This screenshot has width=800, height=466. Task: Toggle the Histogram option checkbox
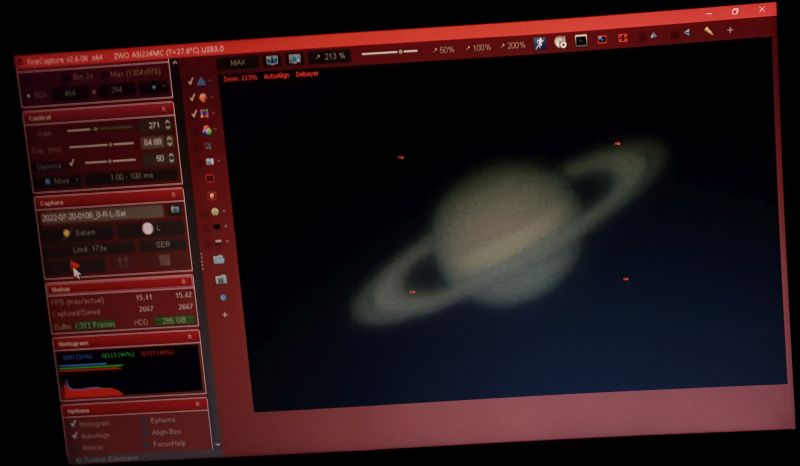click(x=73, y=423)
